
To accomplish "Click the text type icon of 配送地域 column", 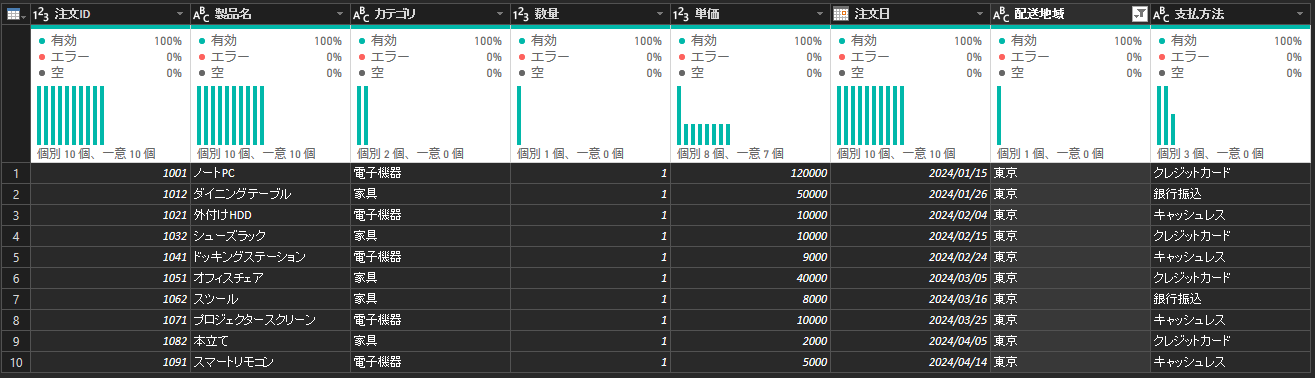I will (1001, 13).
